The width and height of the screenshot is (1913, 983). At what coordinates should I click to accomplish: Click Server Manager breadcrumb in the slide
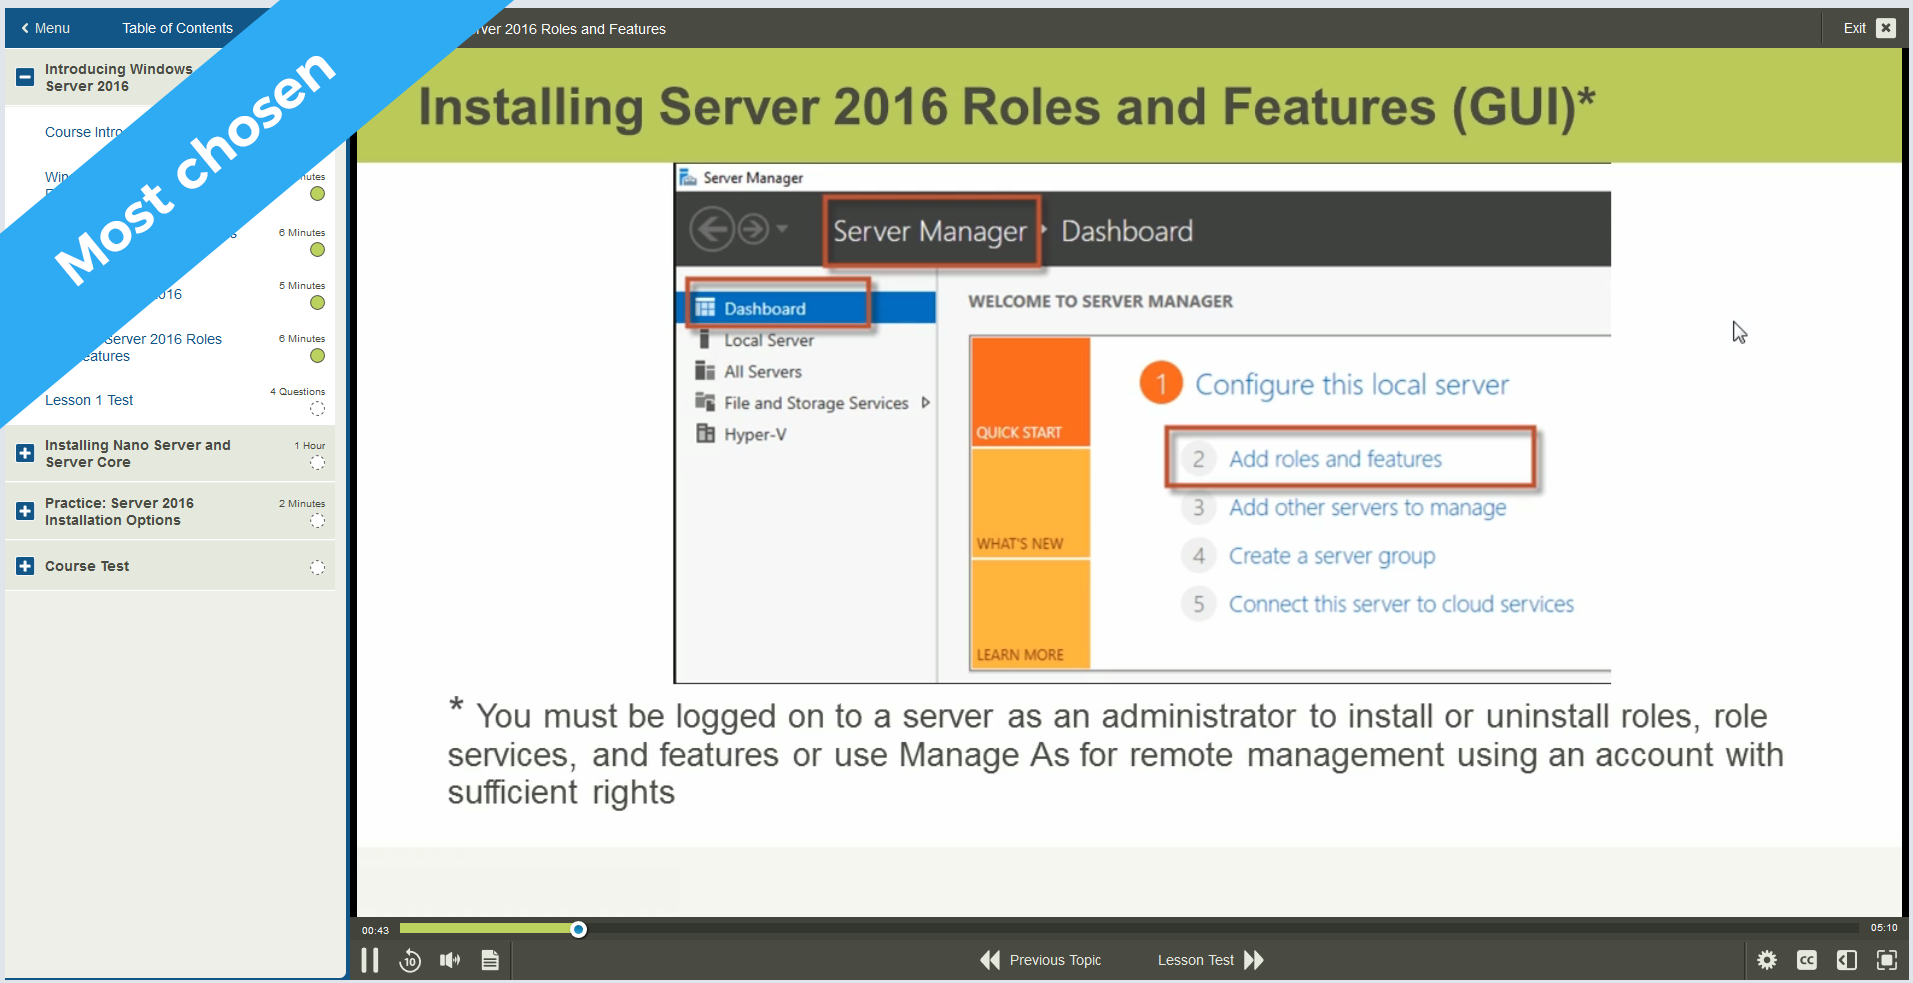[930, 231]
